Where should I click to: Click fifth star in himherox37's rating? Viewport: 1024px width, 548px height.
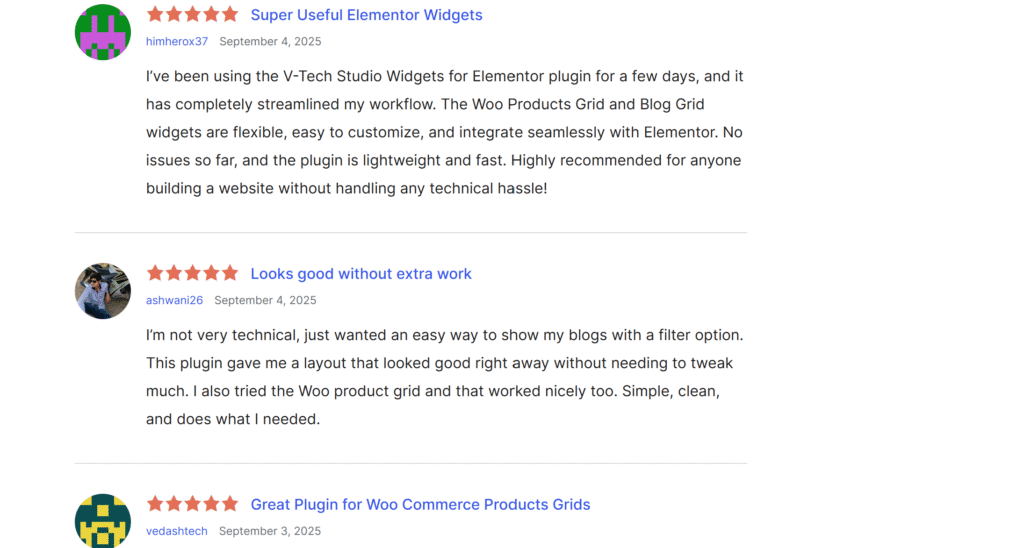pos(230,15)
